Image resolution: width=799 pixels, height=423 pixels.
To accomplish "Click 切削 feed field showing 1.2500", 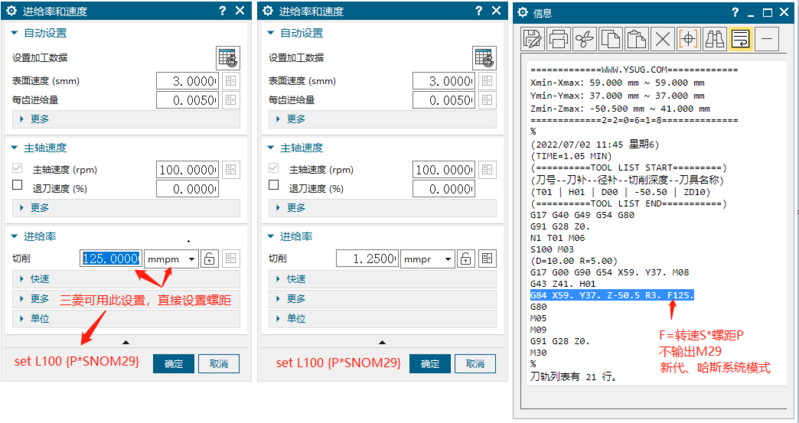I will (x=367, y=258).
